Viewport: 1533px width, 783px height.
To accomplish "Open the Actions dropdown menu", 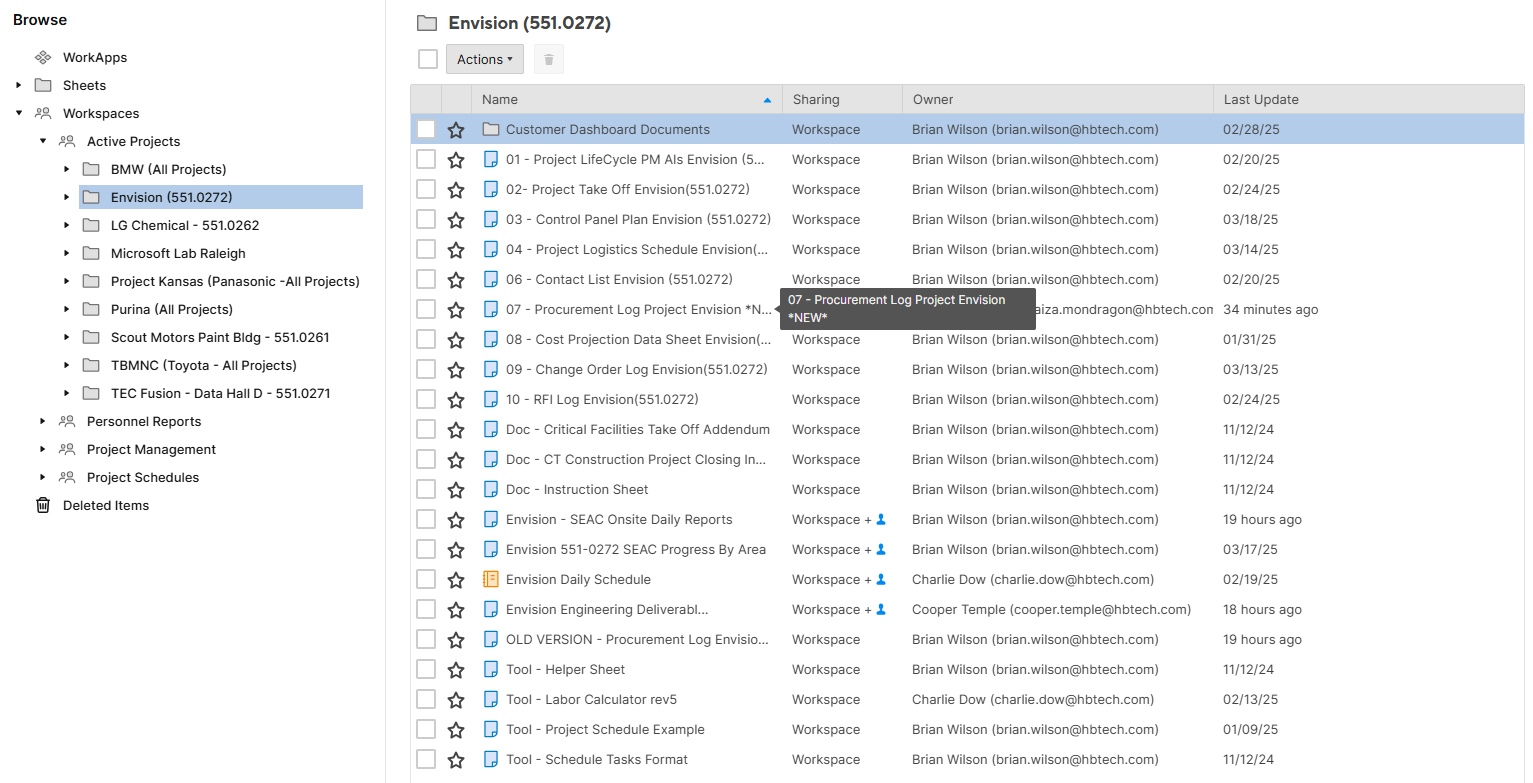I will tap(484, 59).
